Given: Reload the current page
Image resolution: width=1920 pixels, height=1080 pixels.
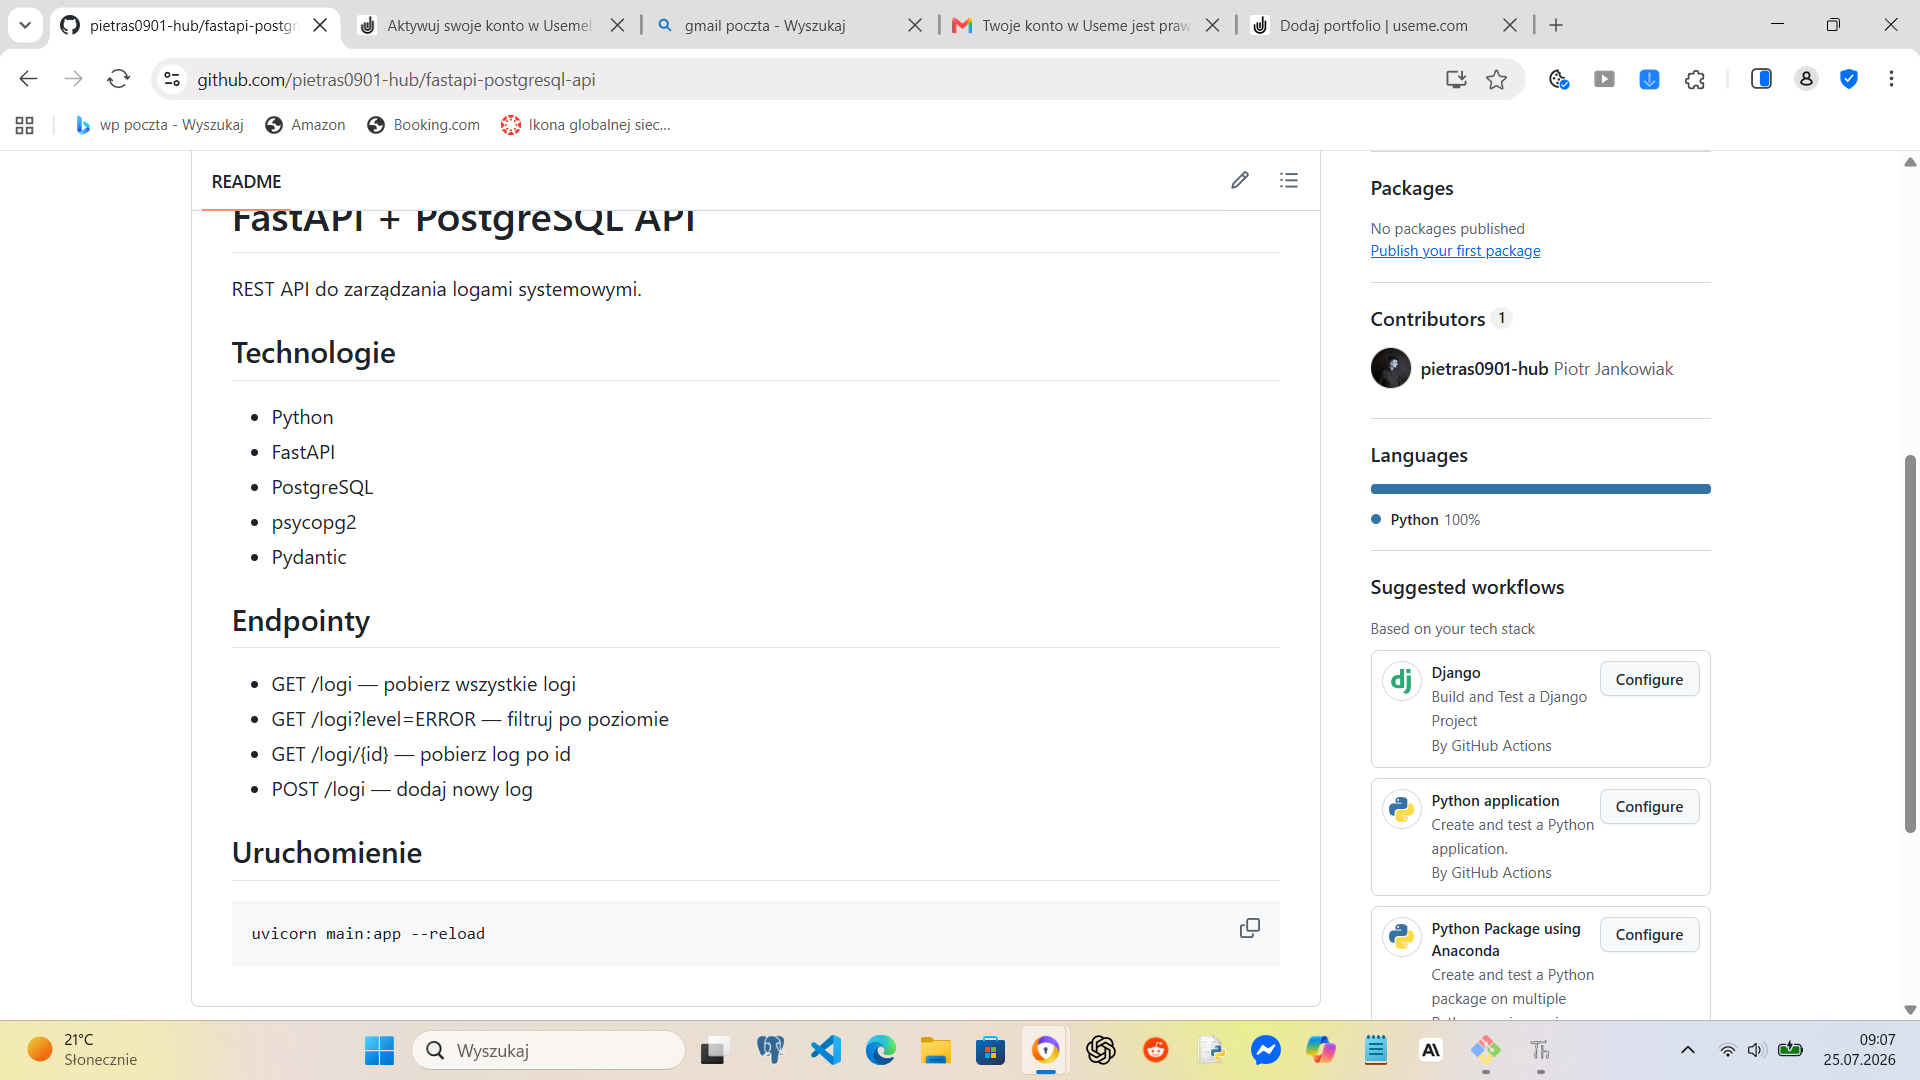Looking at the screenshot, I should (x=119, y=79).
